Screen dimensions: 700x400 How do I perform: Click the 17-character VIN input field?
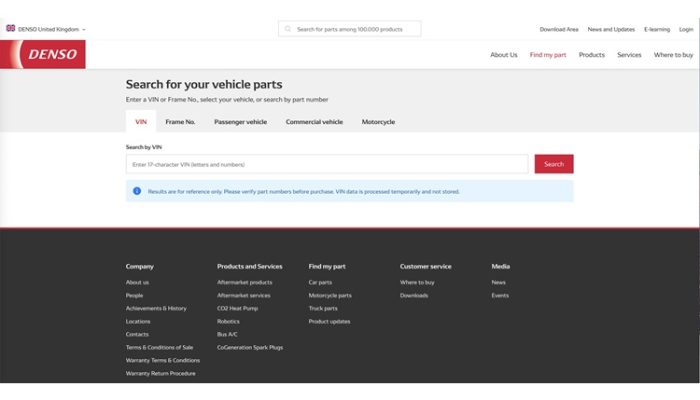tap(327, 164)
